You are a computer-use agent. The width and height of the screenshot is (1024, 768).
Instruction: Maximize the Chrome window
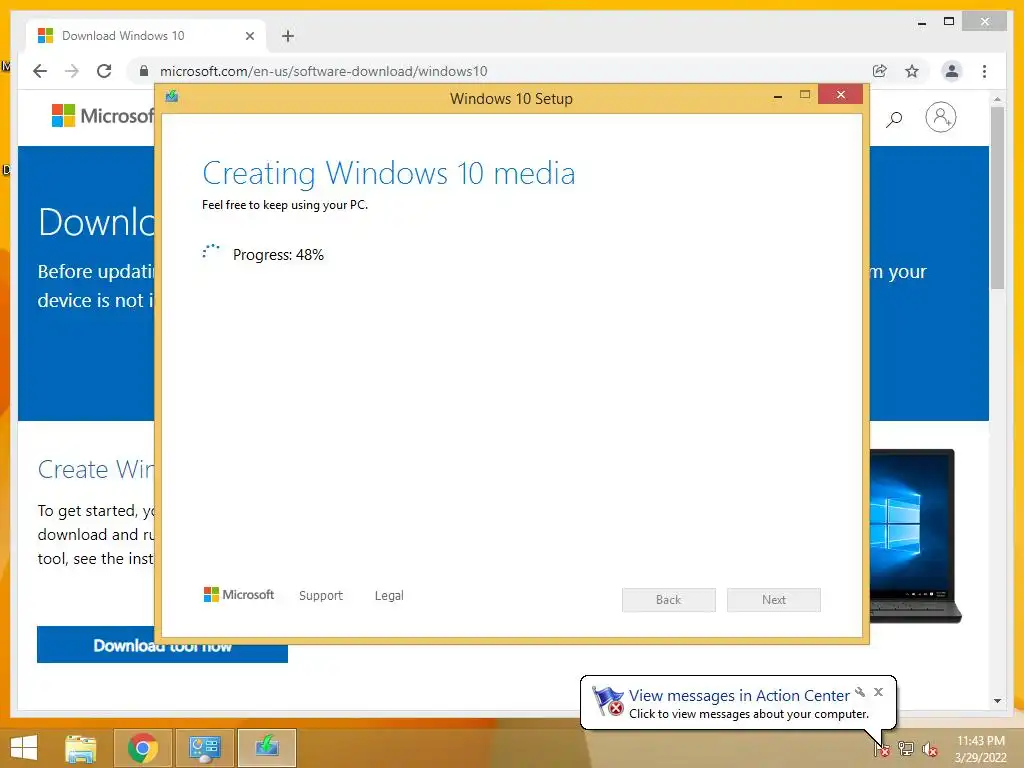tap(949, 22)
